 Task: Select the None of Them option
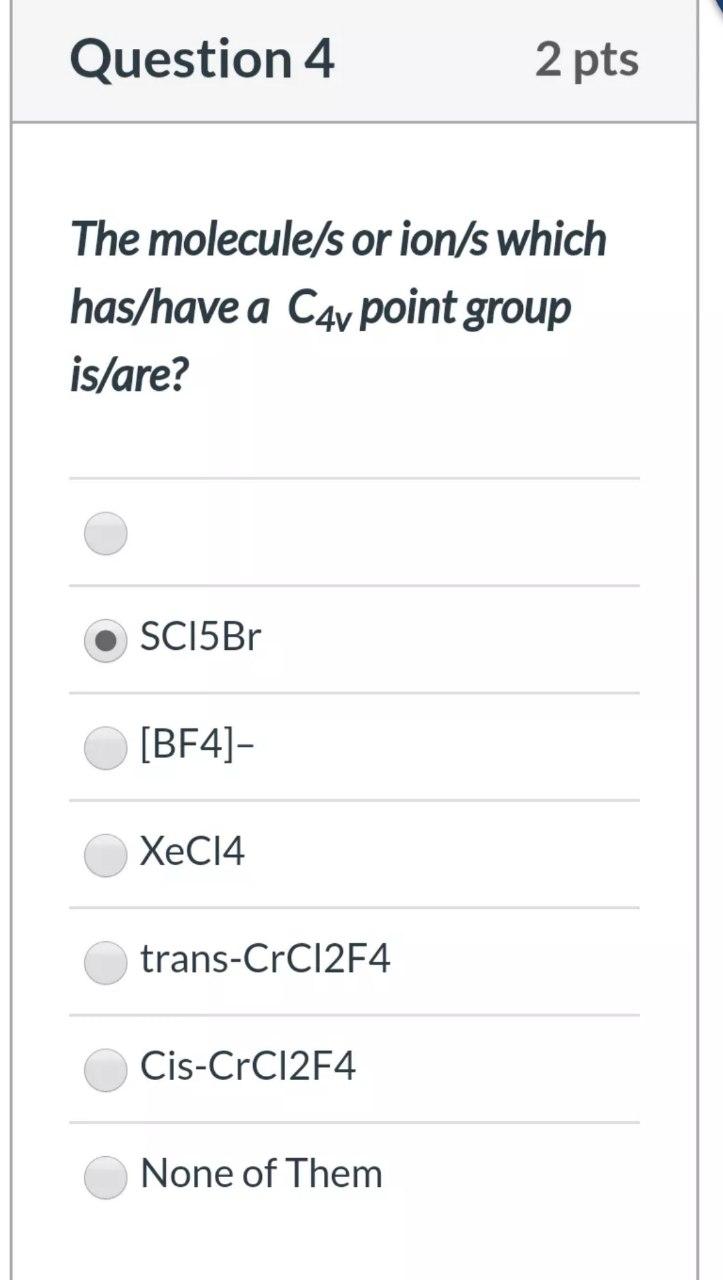[105, 1177]
